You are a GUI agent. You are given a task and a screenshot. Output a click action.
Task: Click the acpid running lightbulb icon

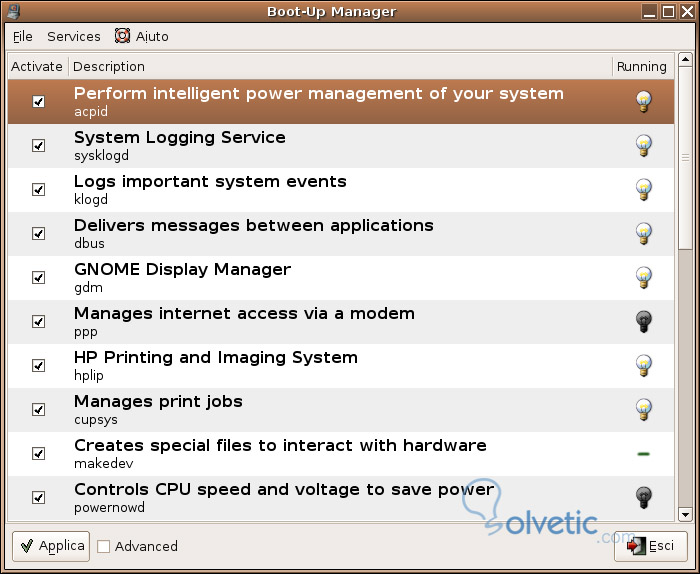[x=643, y=102]
